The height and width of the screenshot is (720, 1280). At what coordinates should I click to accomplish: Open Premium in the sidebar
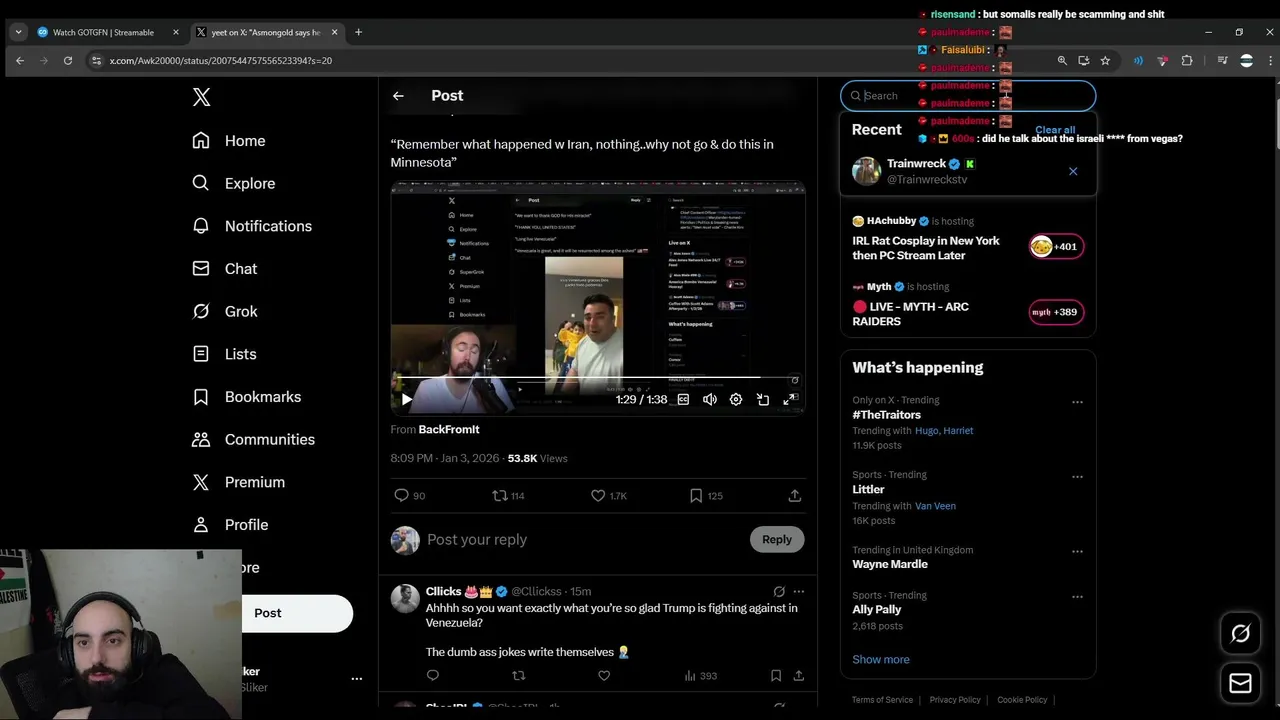pos(238,482)
